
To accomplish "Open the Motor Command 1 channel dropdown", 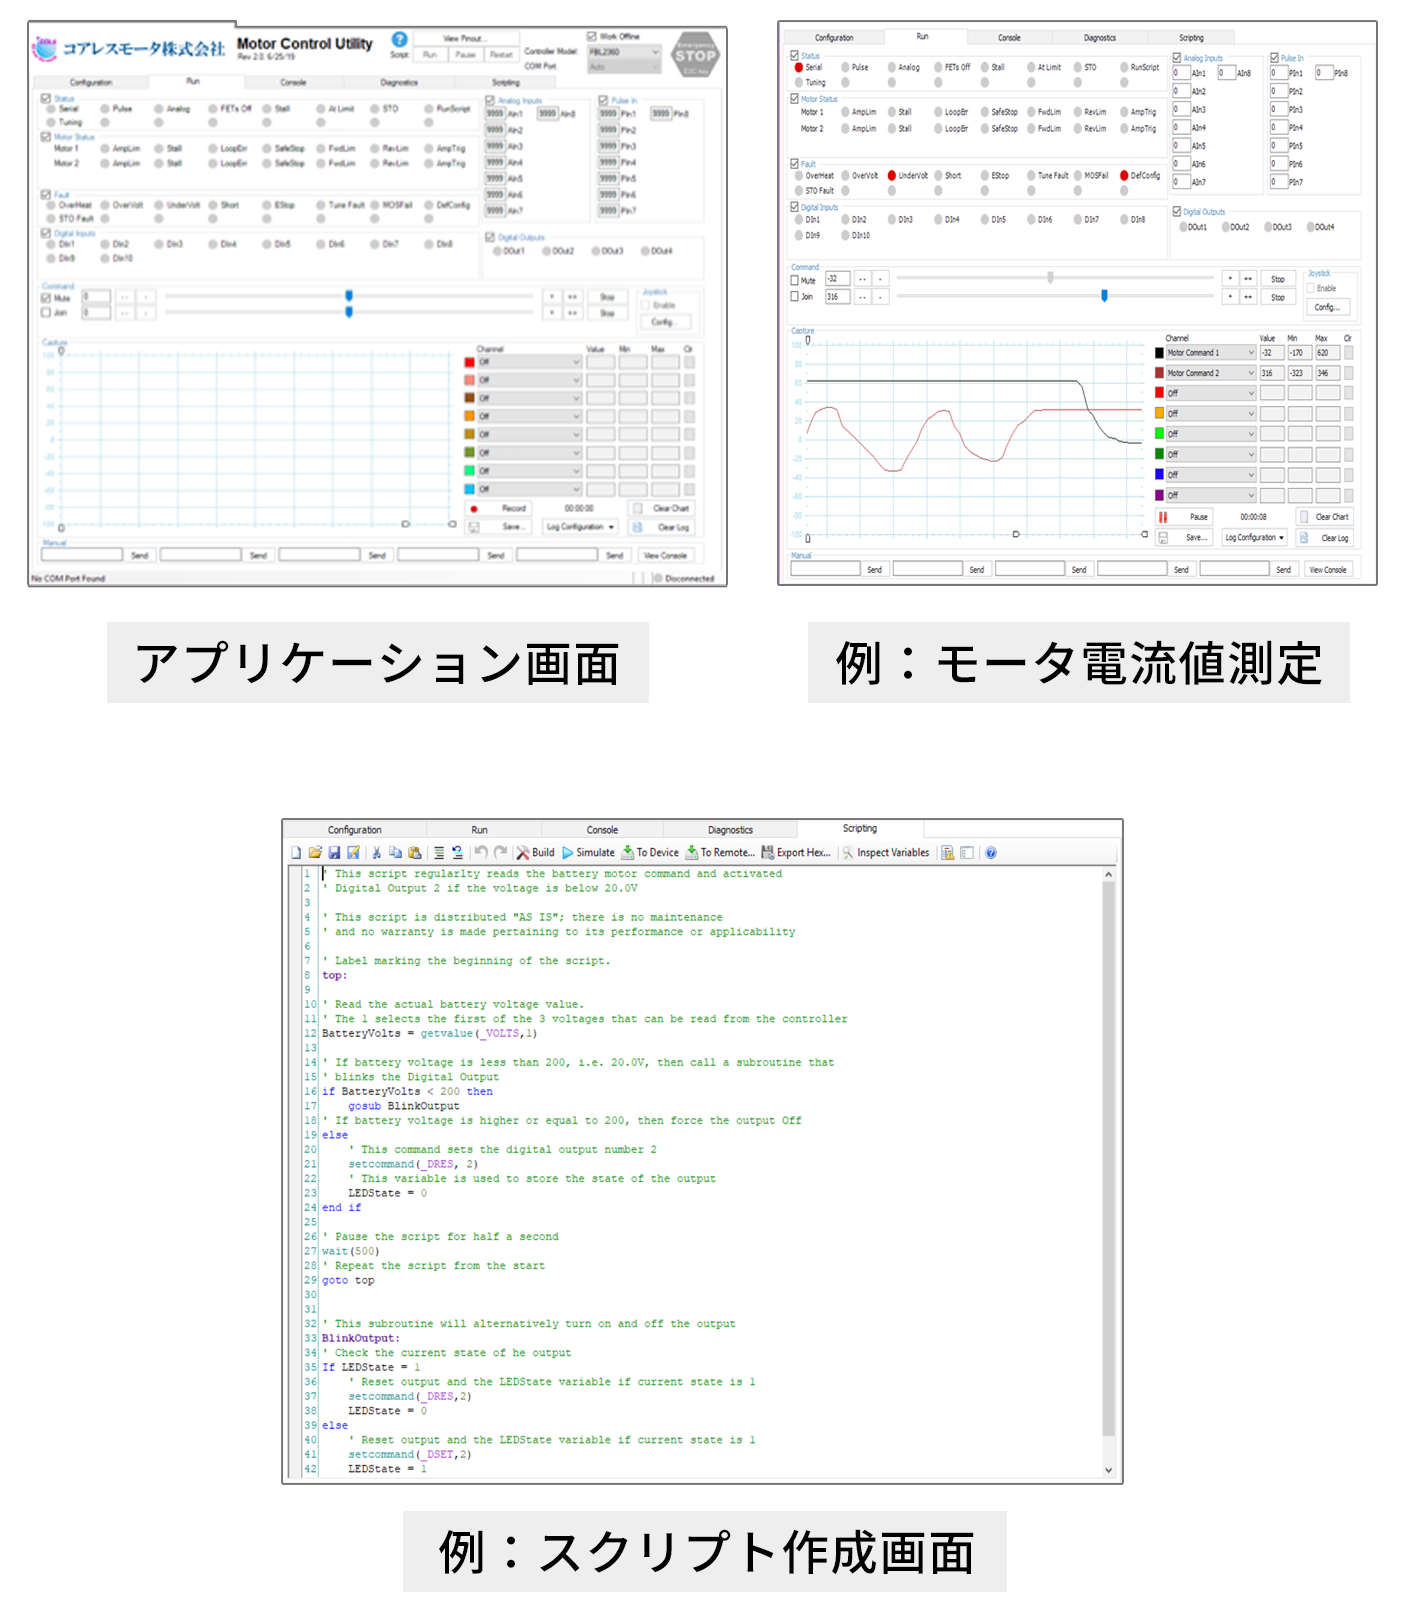I will tap(1210, 353).
